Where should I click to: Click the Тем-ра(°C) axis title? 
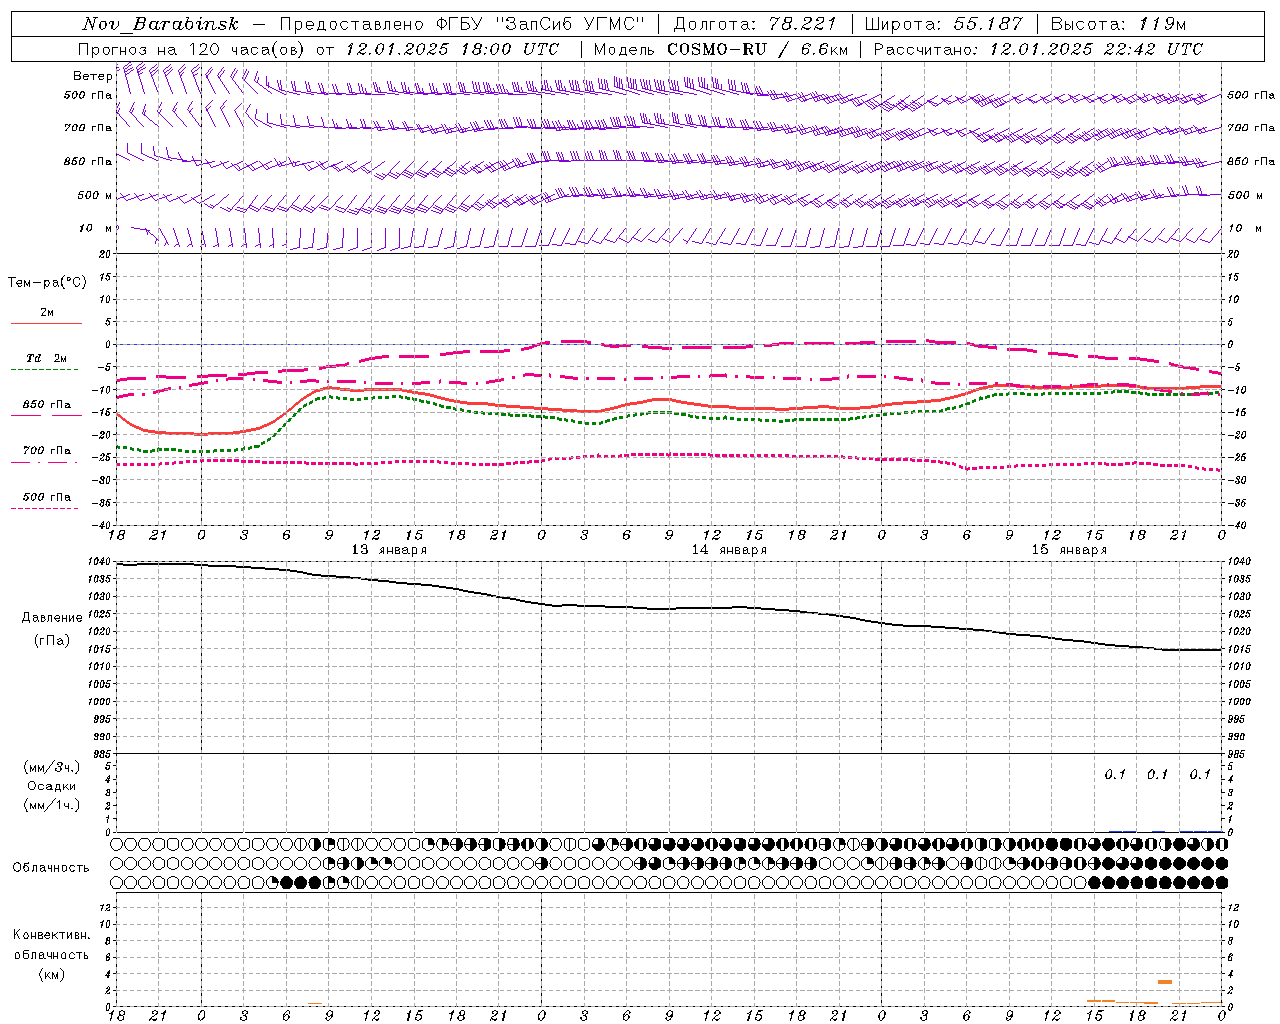pos(47,282)
